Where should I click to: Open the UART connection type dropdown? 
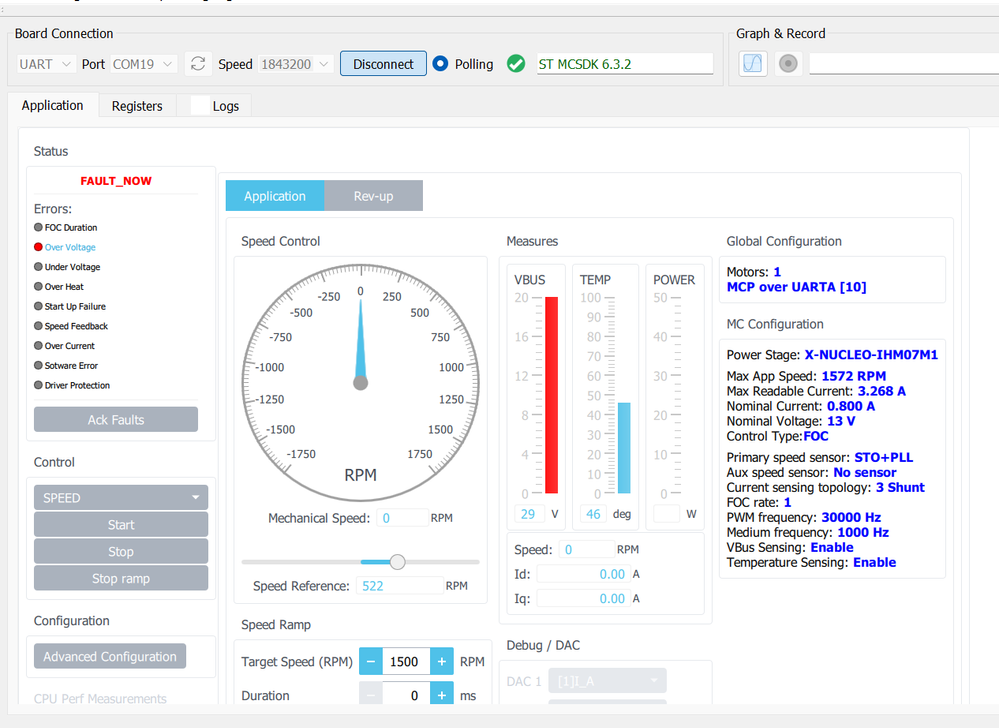click(x=46, y=64)
